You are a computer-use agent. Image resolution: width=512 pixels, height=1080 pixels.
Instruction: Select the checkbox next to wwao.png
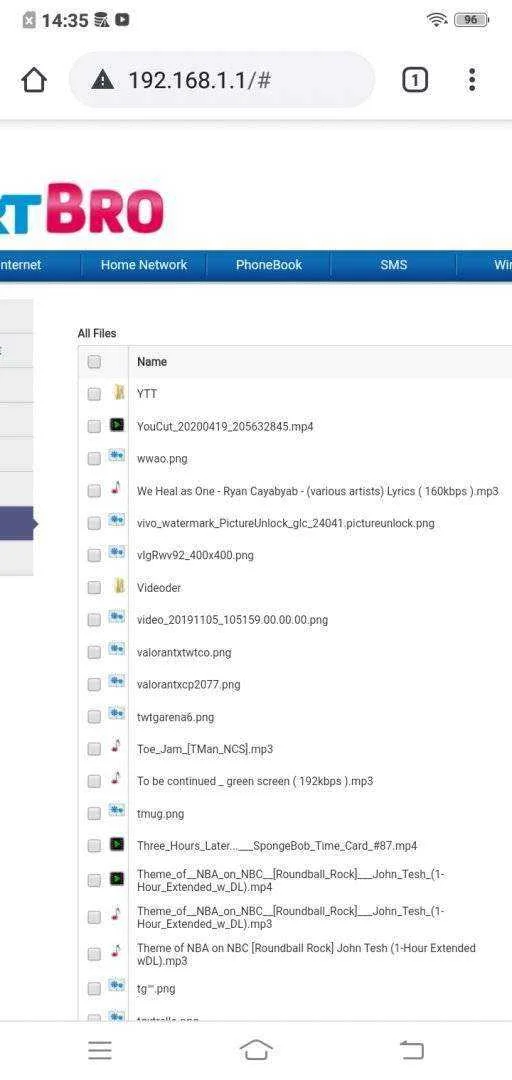coord(94,459)
